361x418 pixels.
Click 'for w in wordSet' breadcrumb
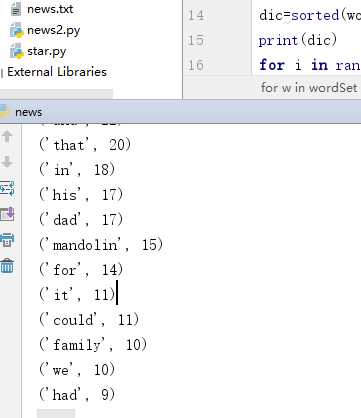click(309, 88)
